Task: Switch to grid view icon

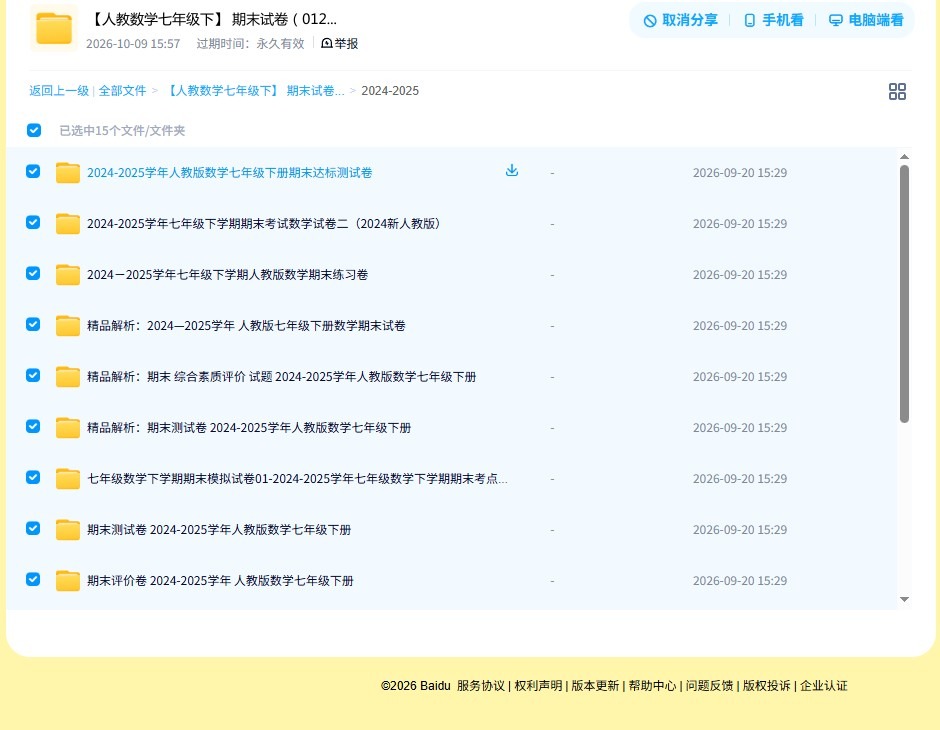Action: 897,91
